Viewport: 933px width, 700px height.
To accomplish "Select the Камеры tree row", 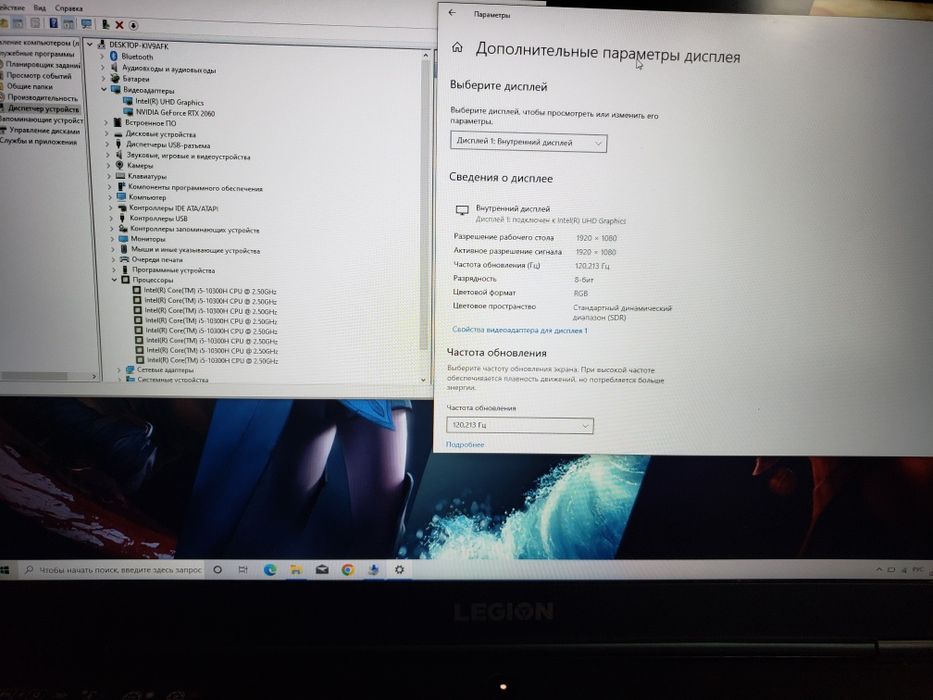I will coord(140,165).
